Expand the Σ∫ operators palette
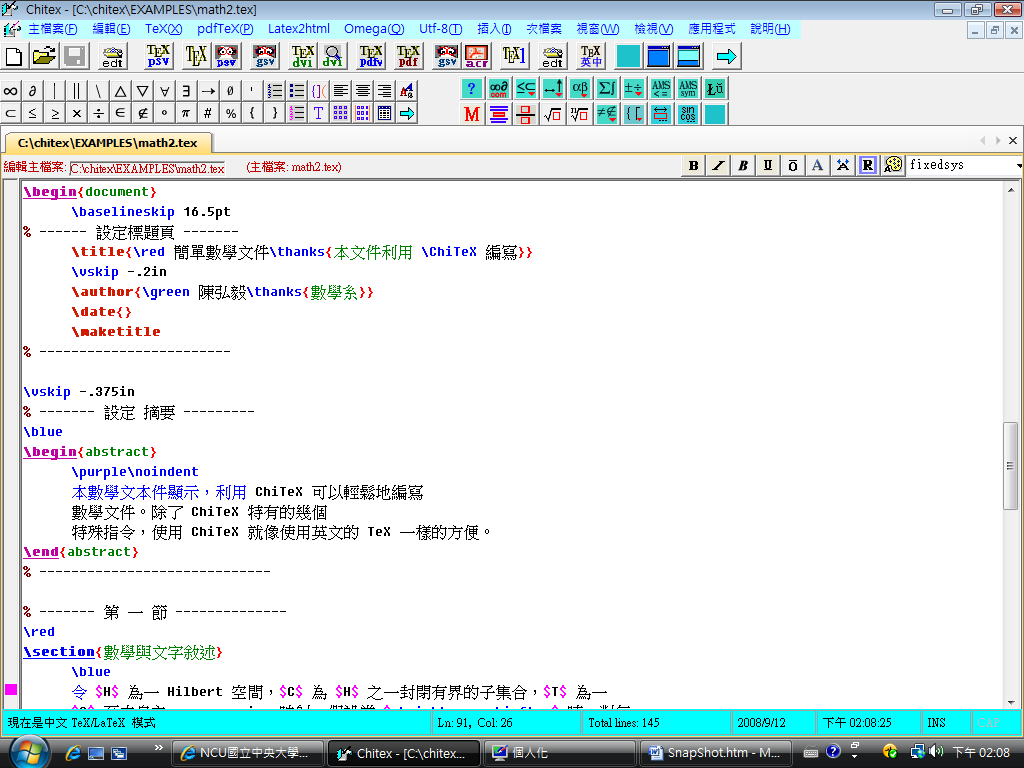The width and height of the screenshot is (1024, 768). click(607, 88)
